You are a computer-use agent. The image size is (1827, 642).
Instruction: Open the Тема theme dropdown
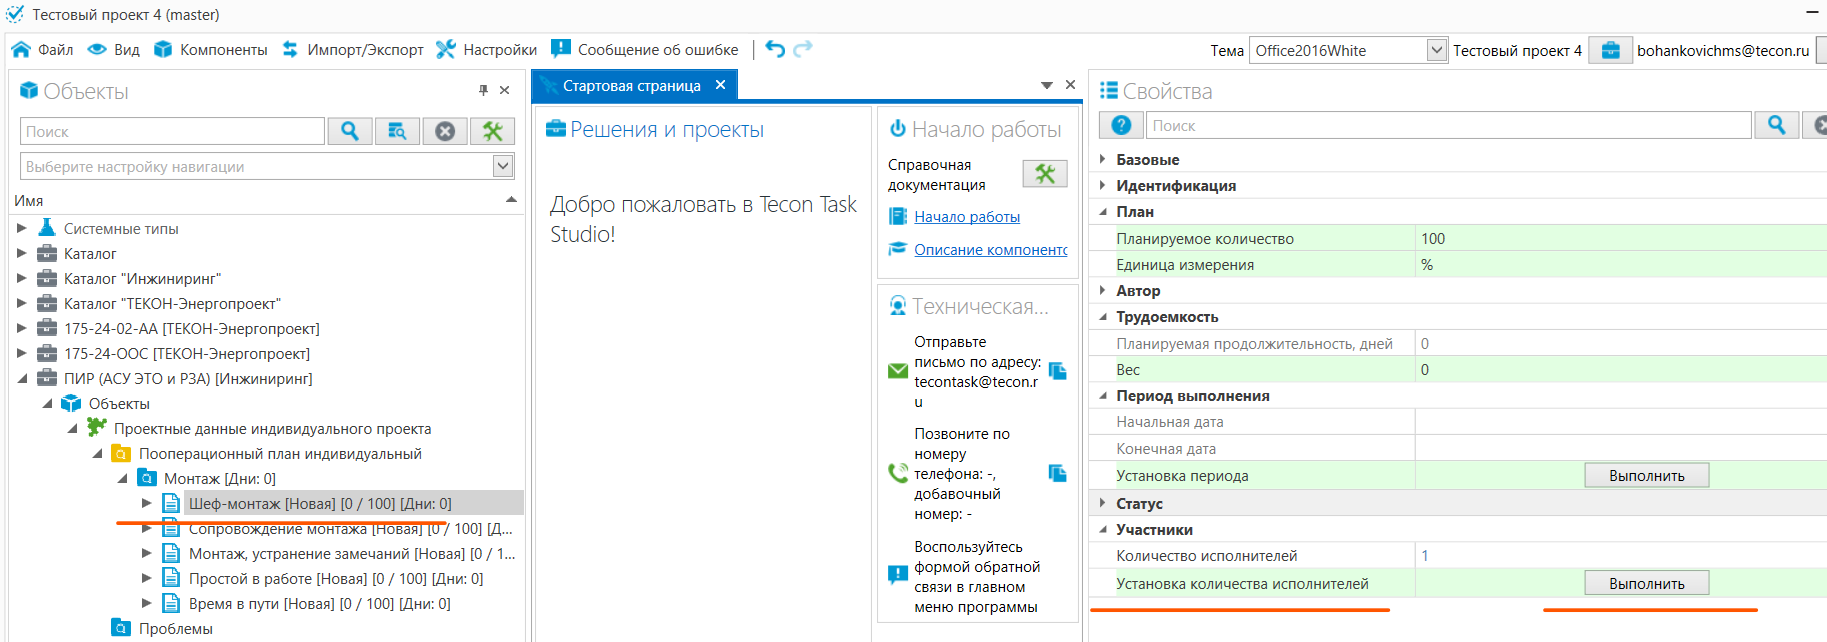pos(1436,50)
